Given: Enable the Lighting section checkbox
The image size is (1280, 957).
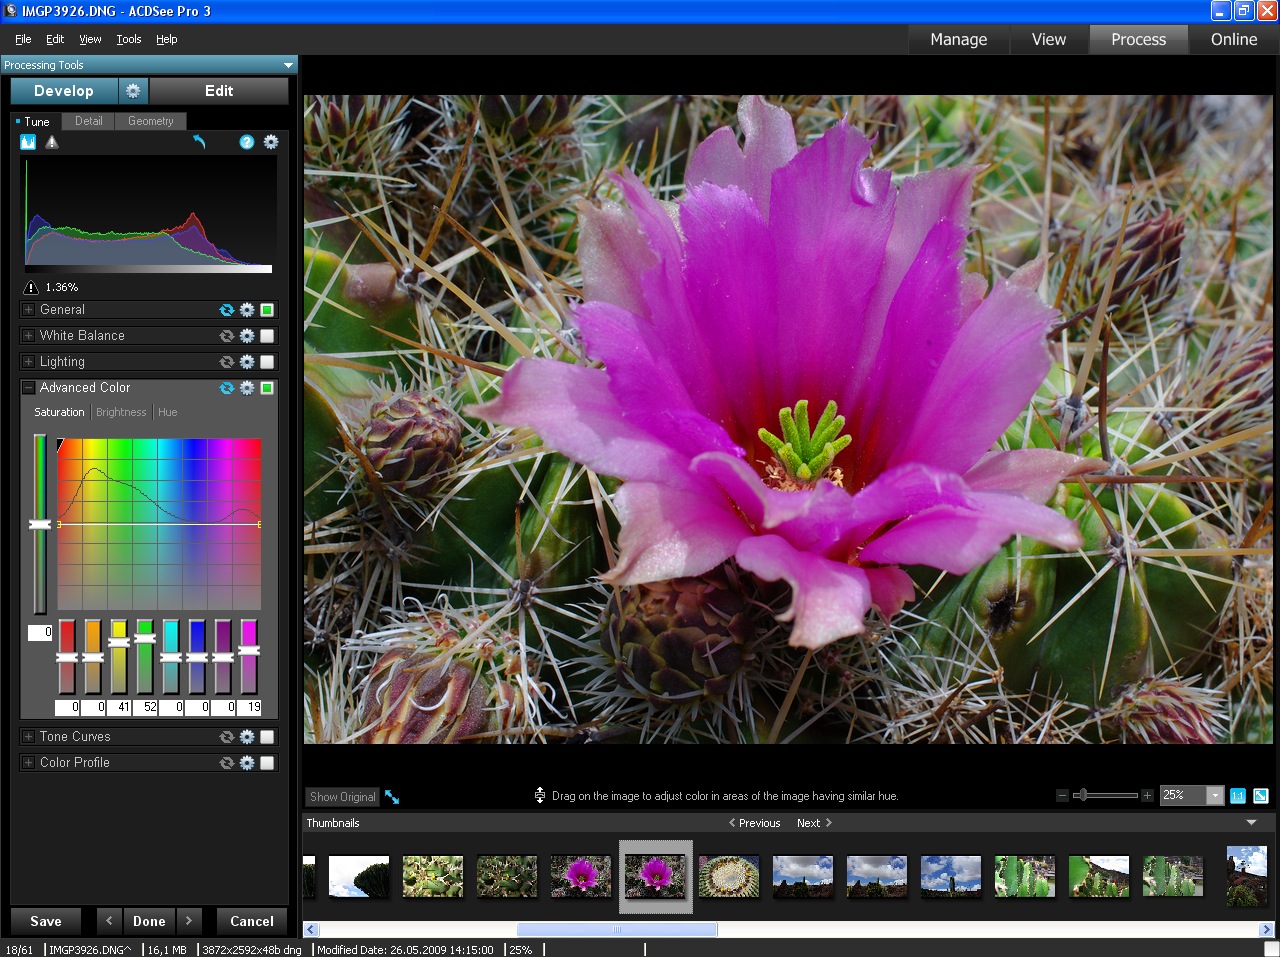Looking at the screenshot, I should point(266,361).
